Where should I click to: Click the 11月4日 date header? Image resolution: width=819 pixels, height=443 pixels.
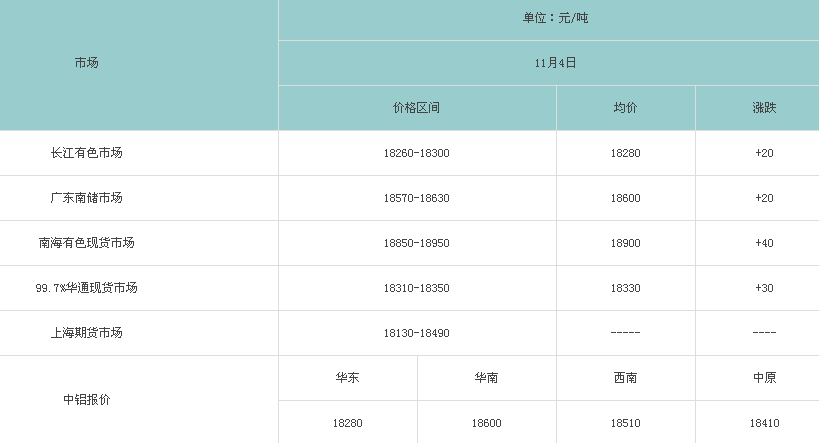click(x=548, y=63)
